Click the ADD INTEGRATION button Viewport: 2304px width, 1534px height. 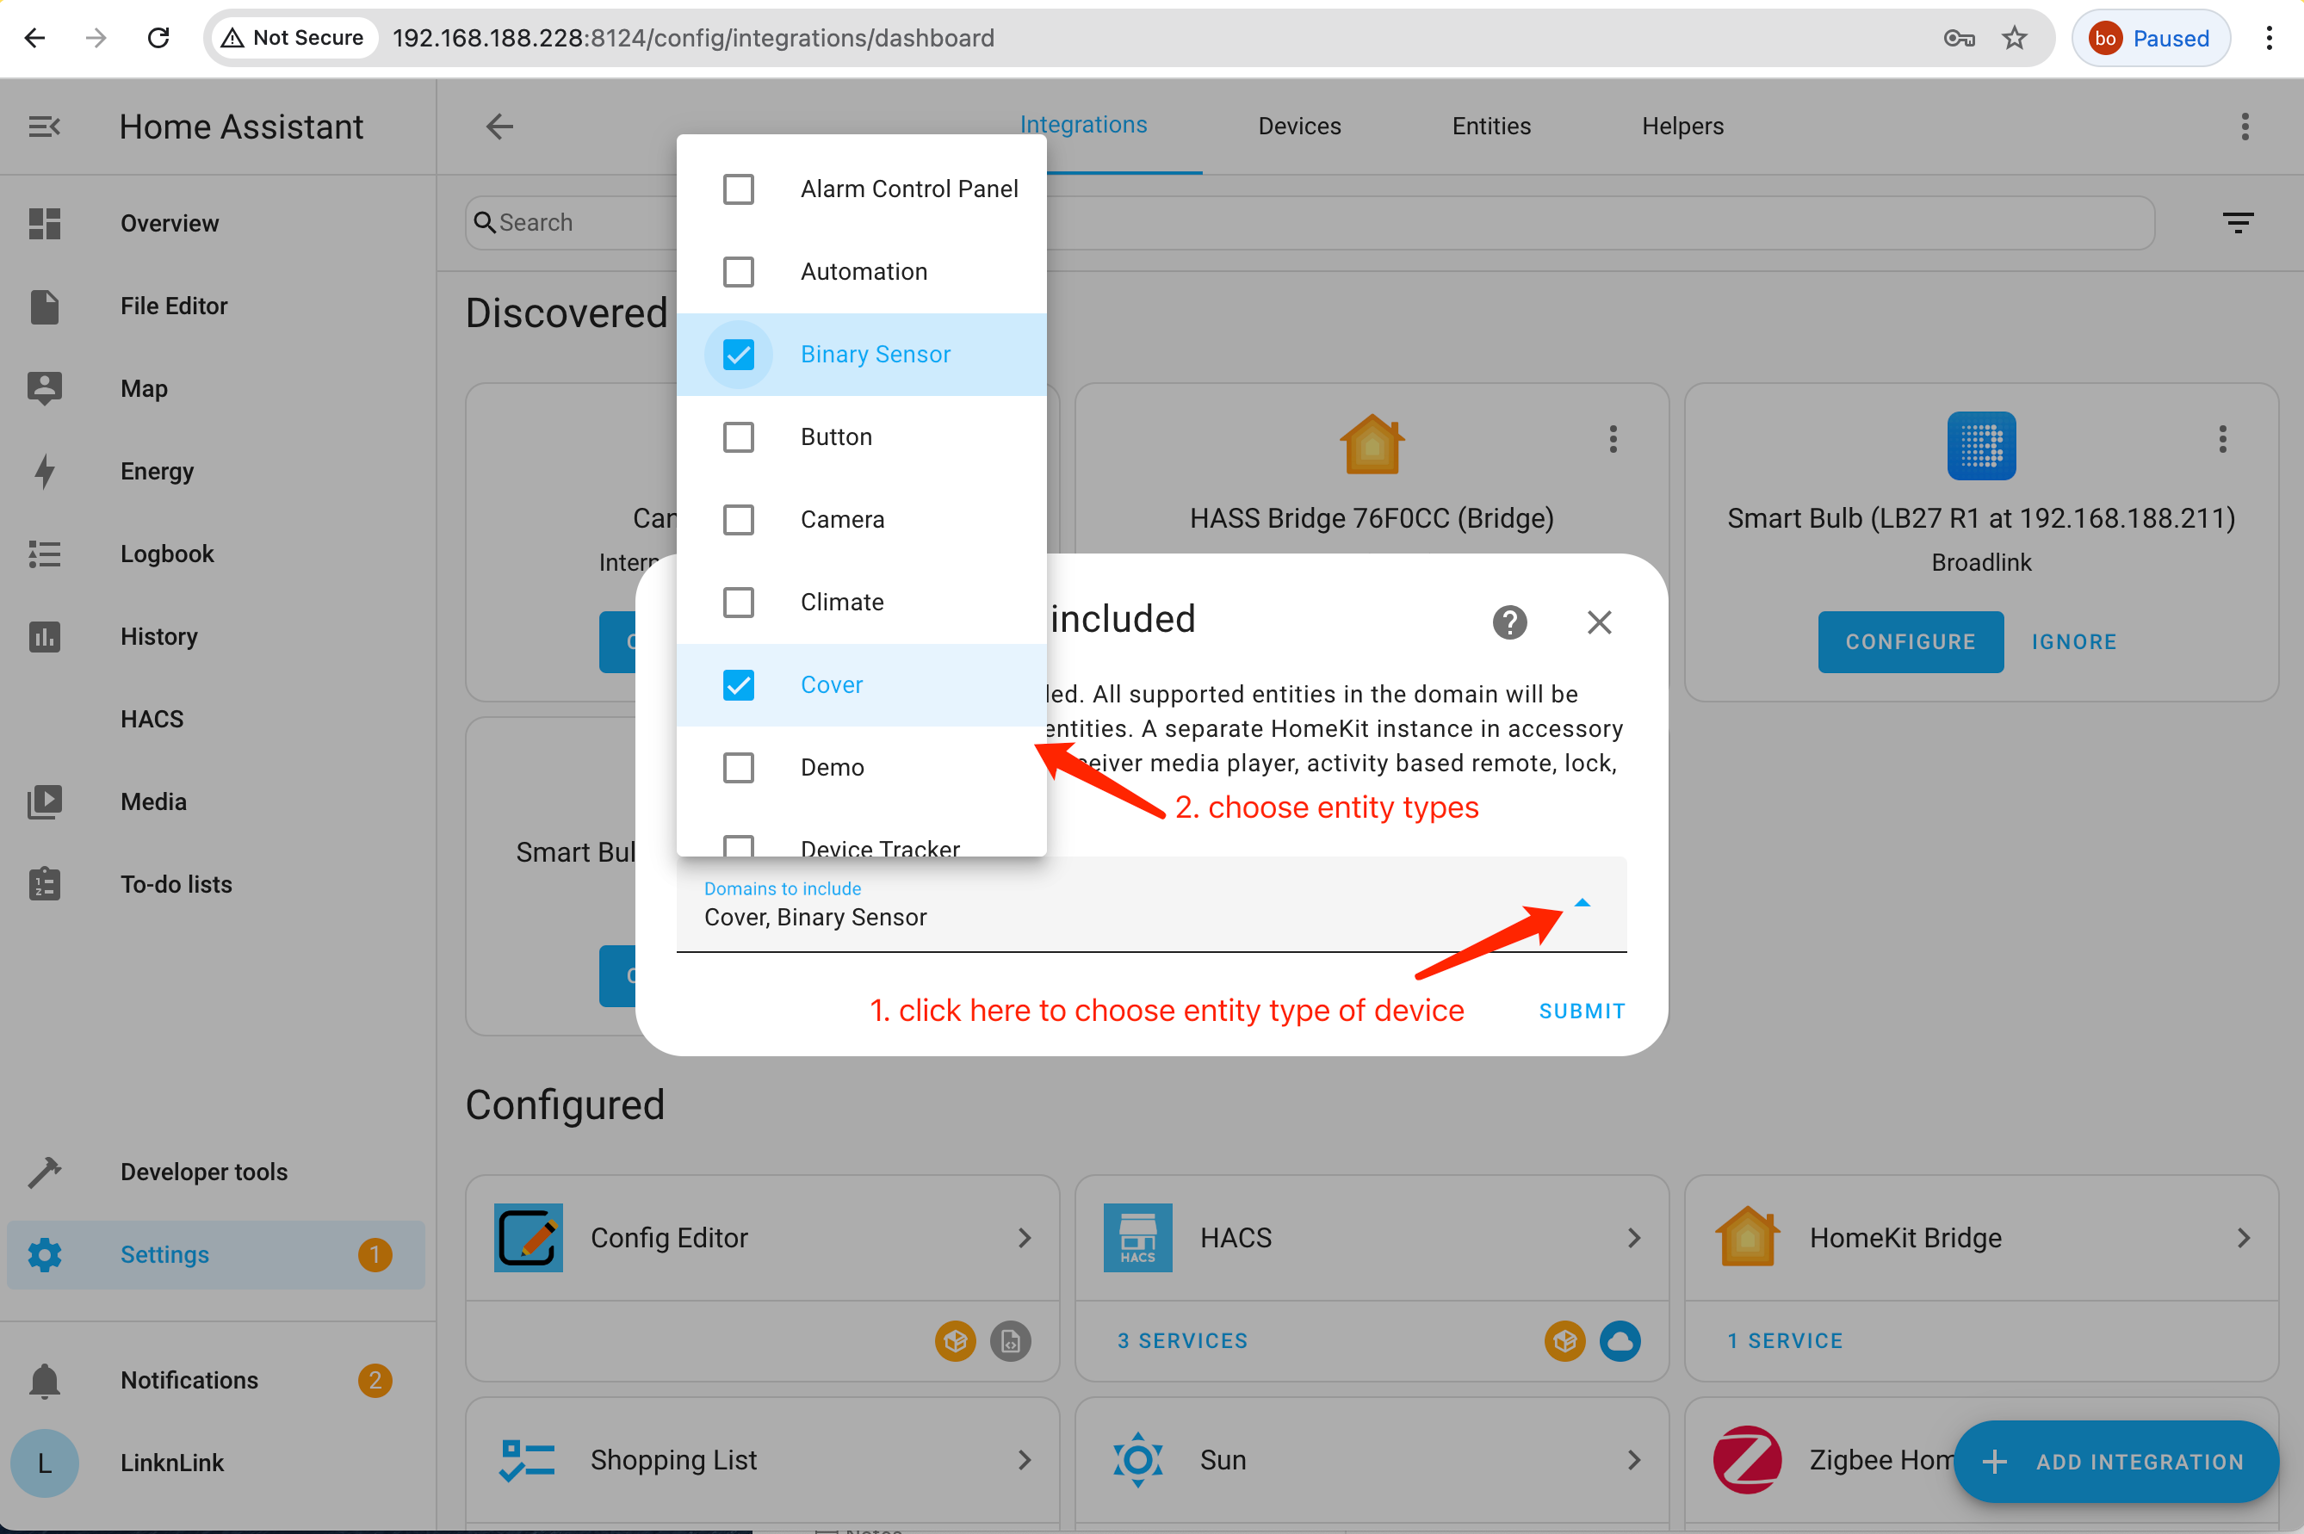tap(2116, 1461)
